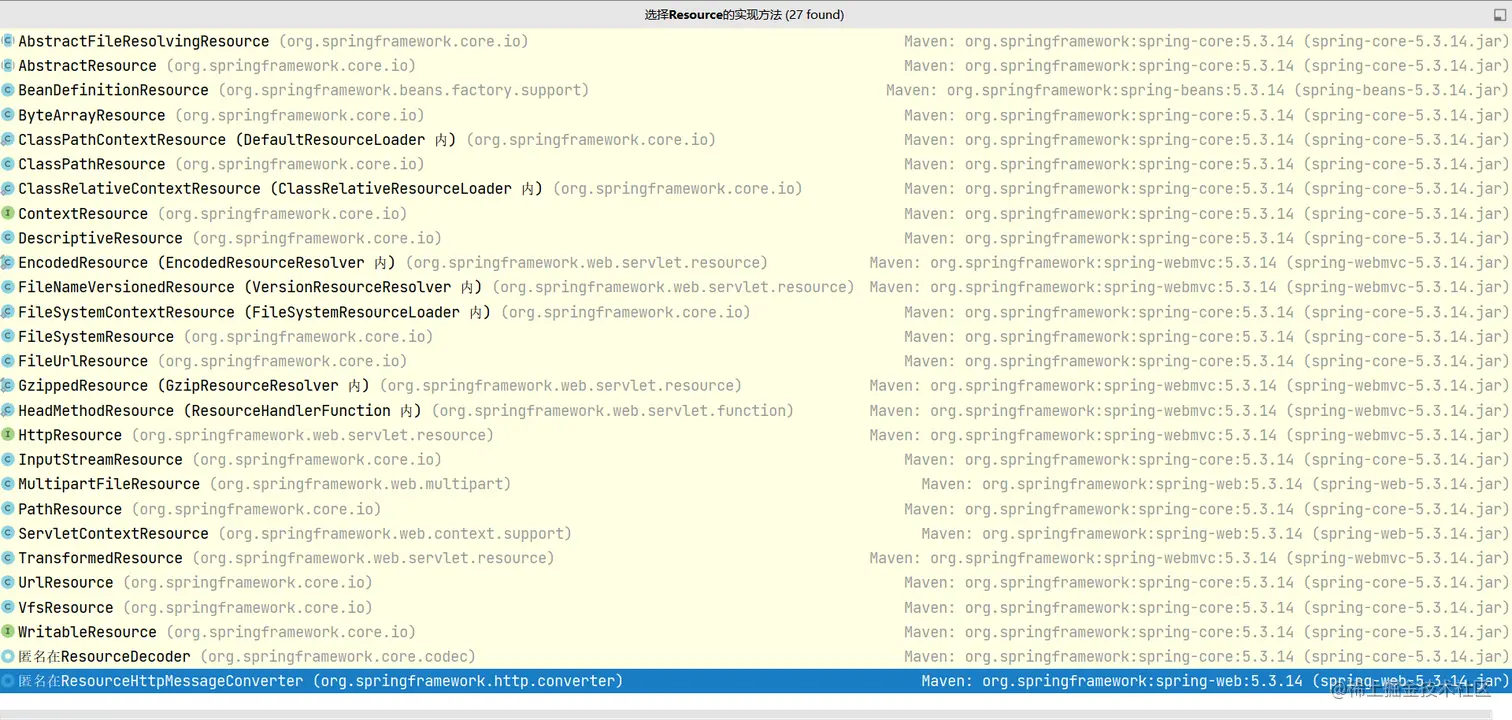
Task: Pick the ServletContextResource row
Action: pyautogui.click(x=756, y=533)
